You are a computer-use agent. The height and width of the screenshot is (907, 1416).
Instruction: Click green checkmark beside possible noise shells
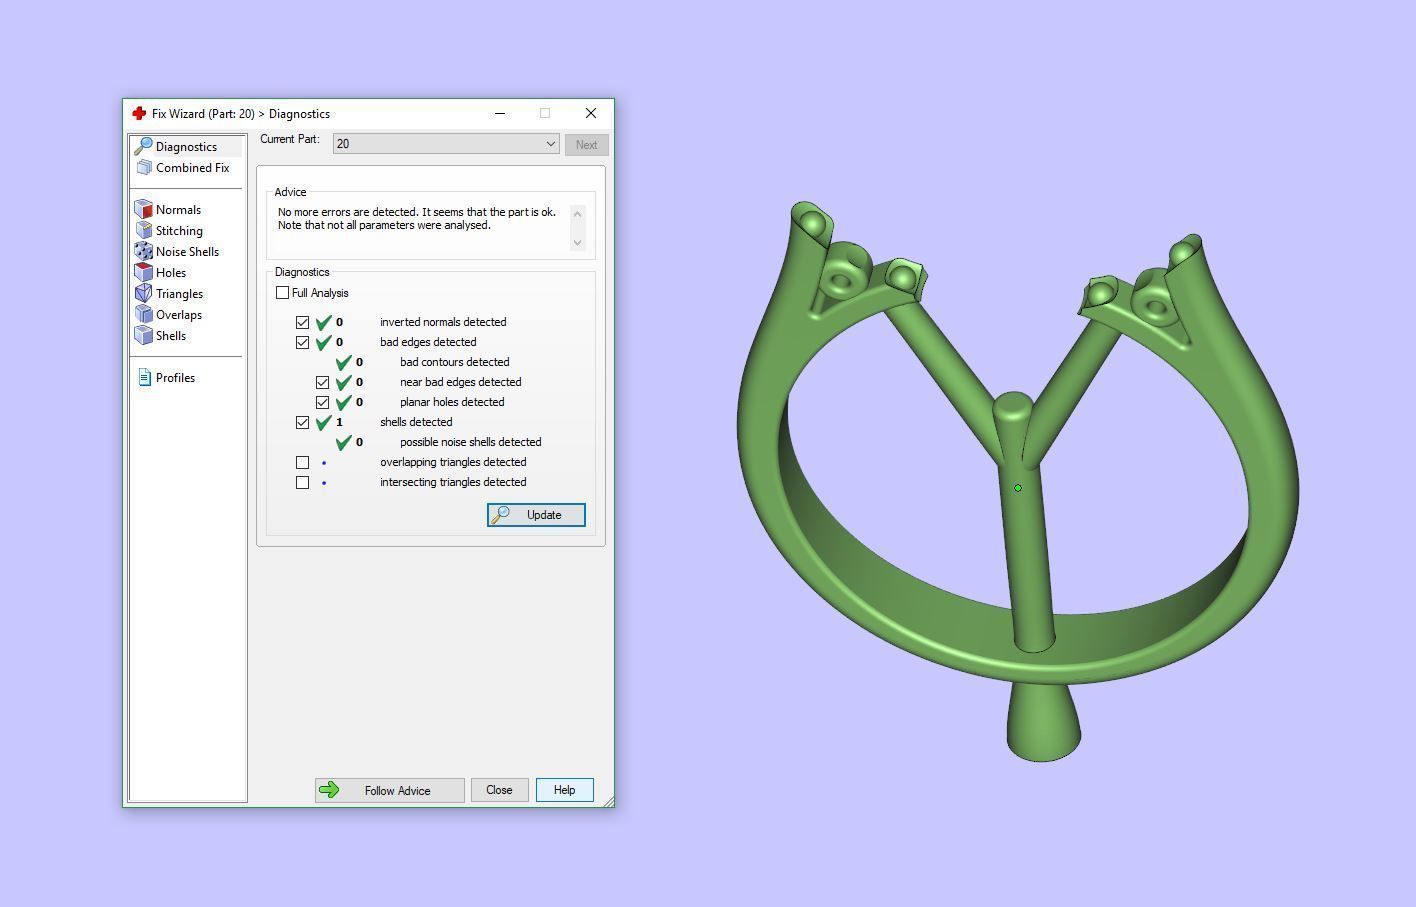pyautogui.click(x=343, y=442)
